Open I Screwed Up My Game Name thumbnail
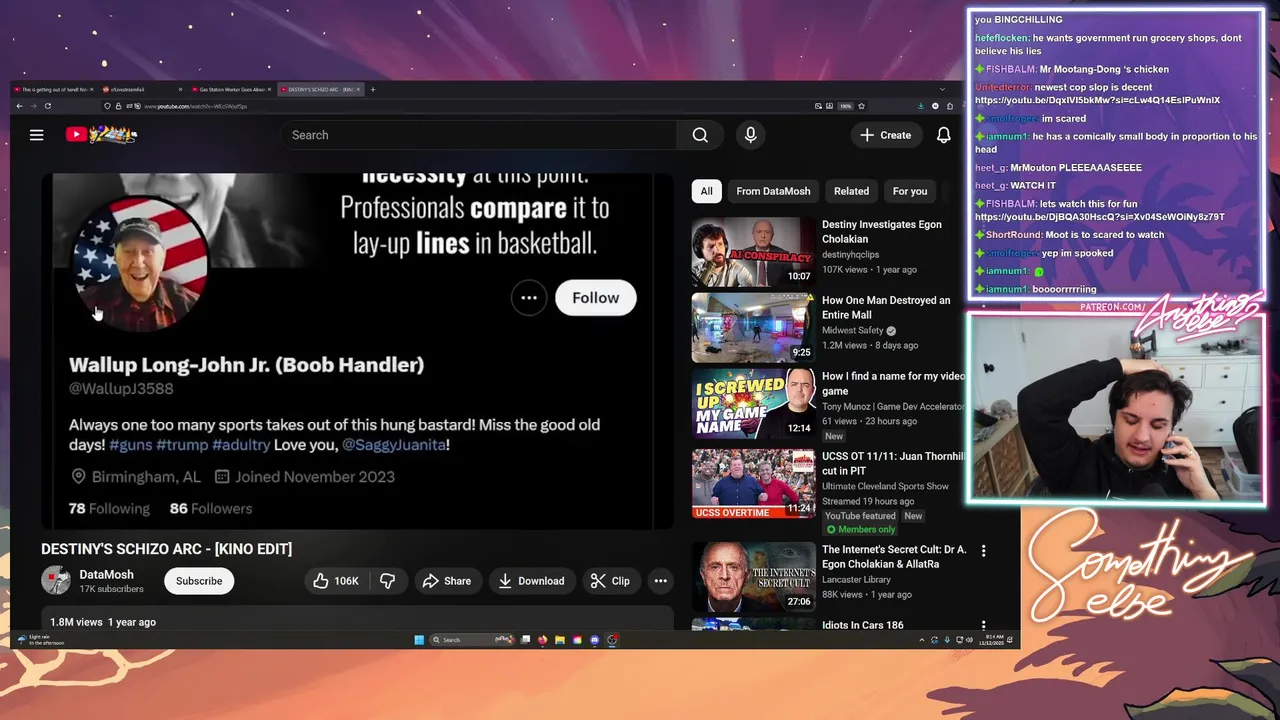1280x720 pixels. 753,404
